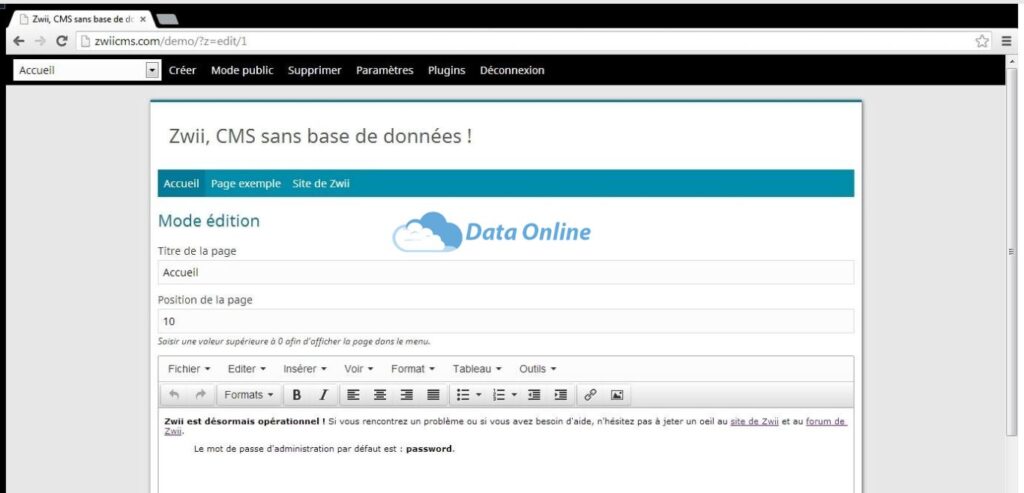Open the Chrome hamburger menu
Viewport: 1024px width, 493px height.
(x=1006, y=41)
